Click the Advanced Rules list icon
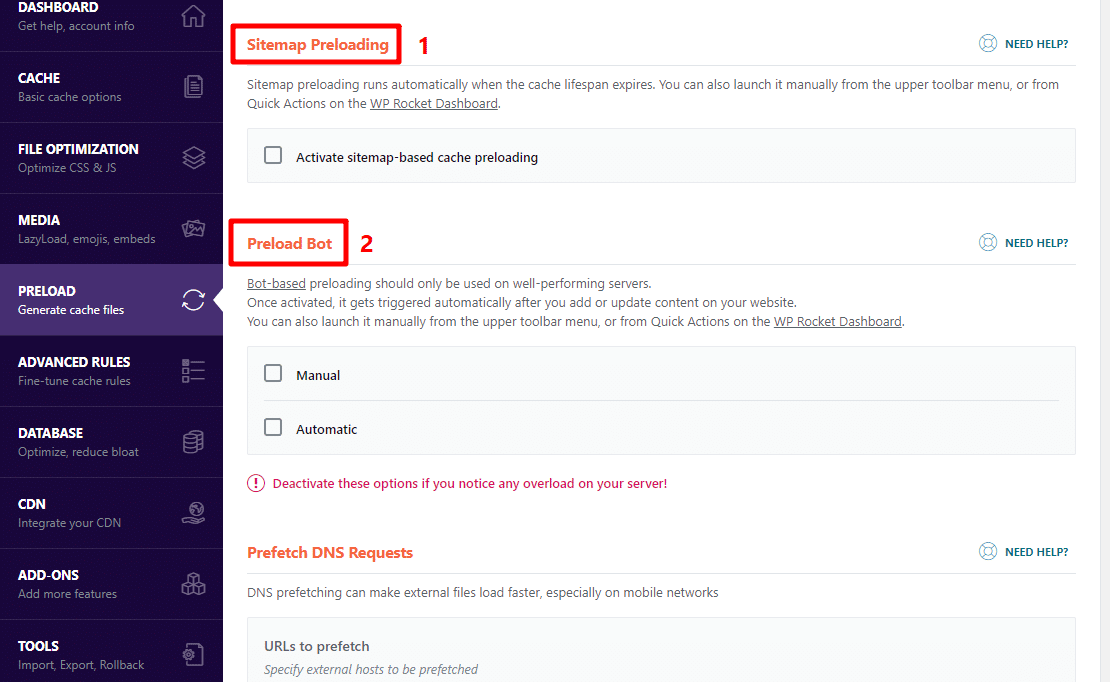Viewport: 1110px width, 682px height. click(x=193, y=370)
